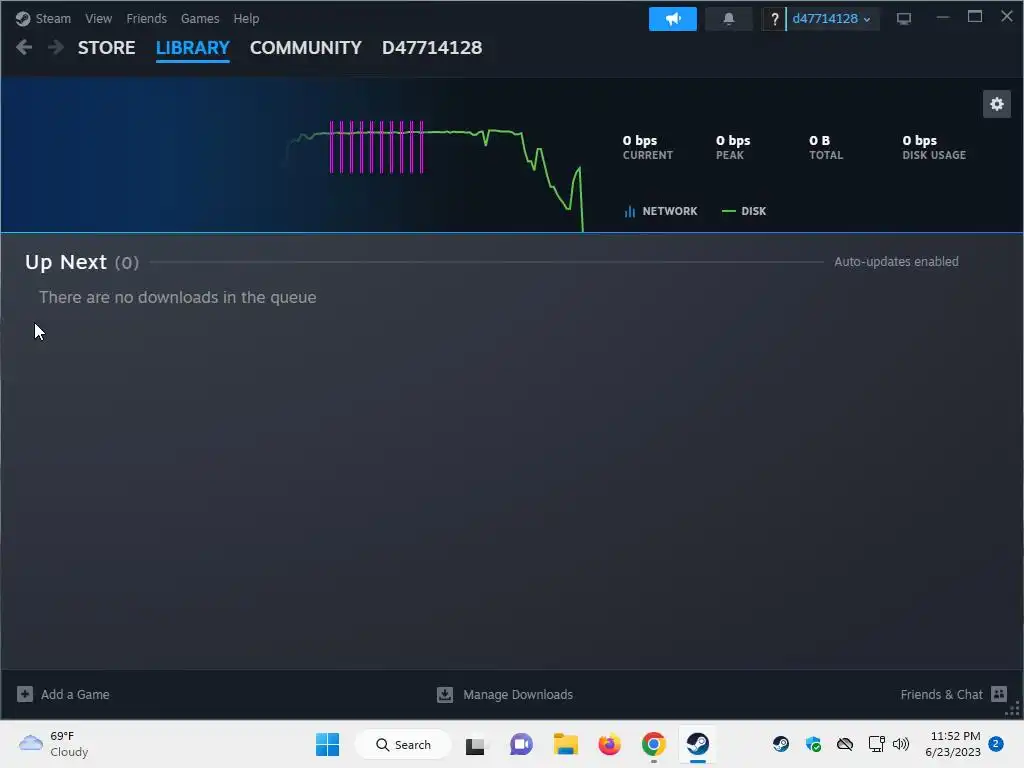This screenshot has height=768, width=1024.
Task: Open File Explorer from taskbar
Action: tap(566, 744)
